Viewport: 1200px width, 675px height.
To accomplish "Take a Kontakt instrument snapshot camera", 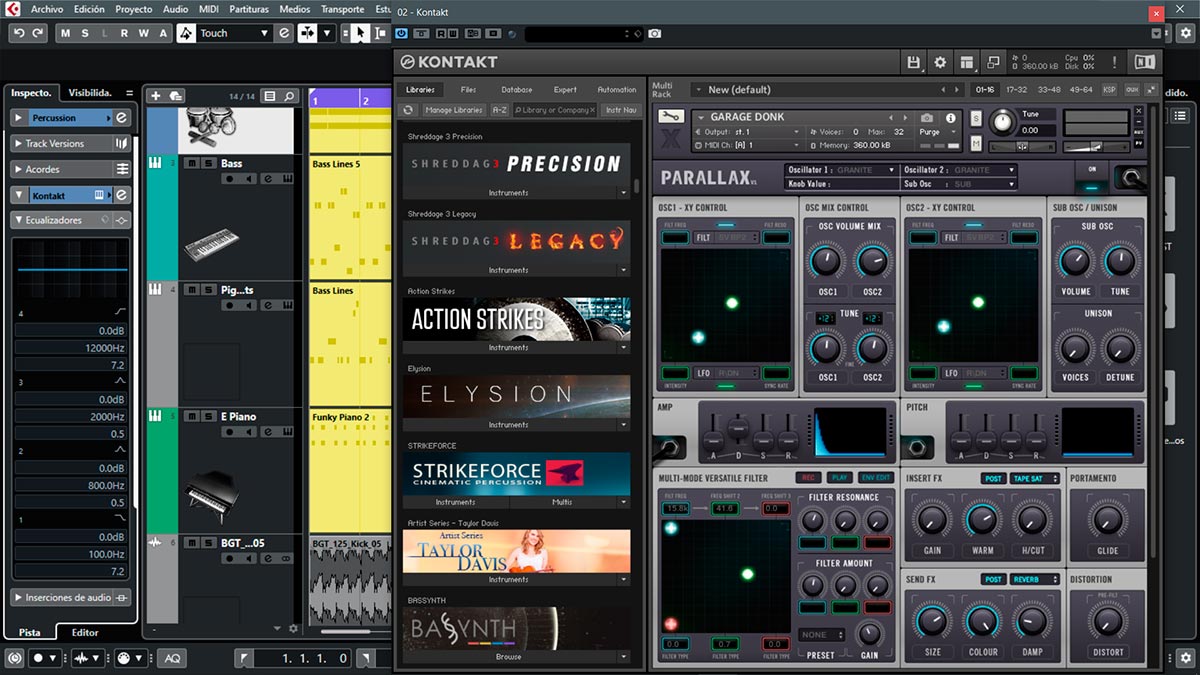I will click(x=927, y=118).
